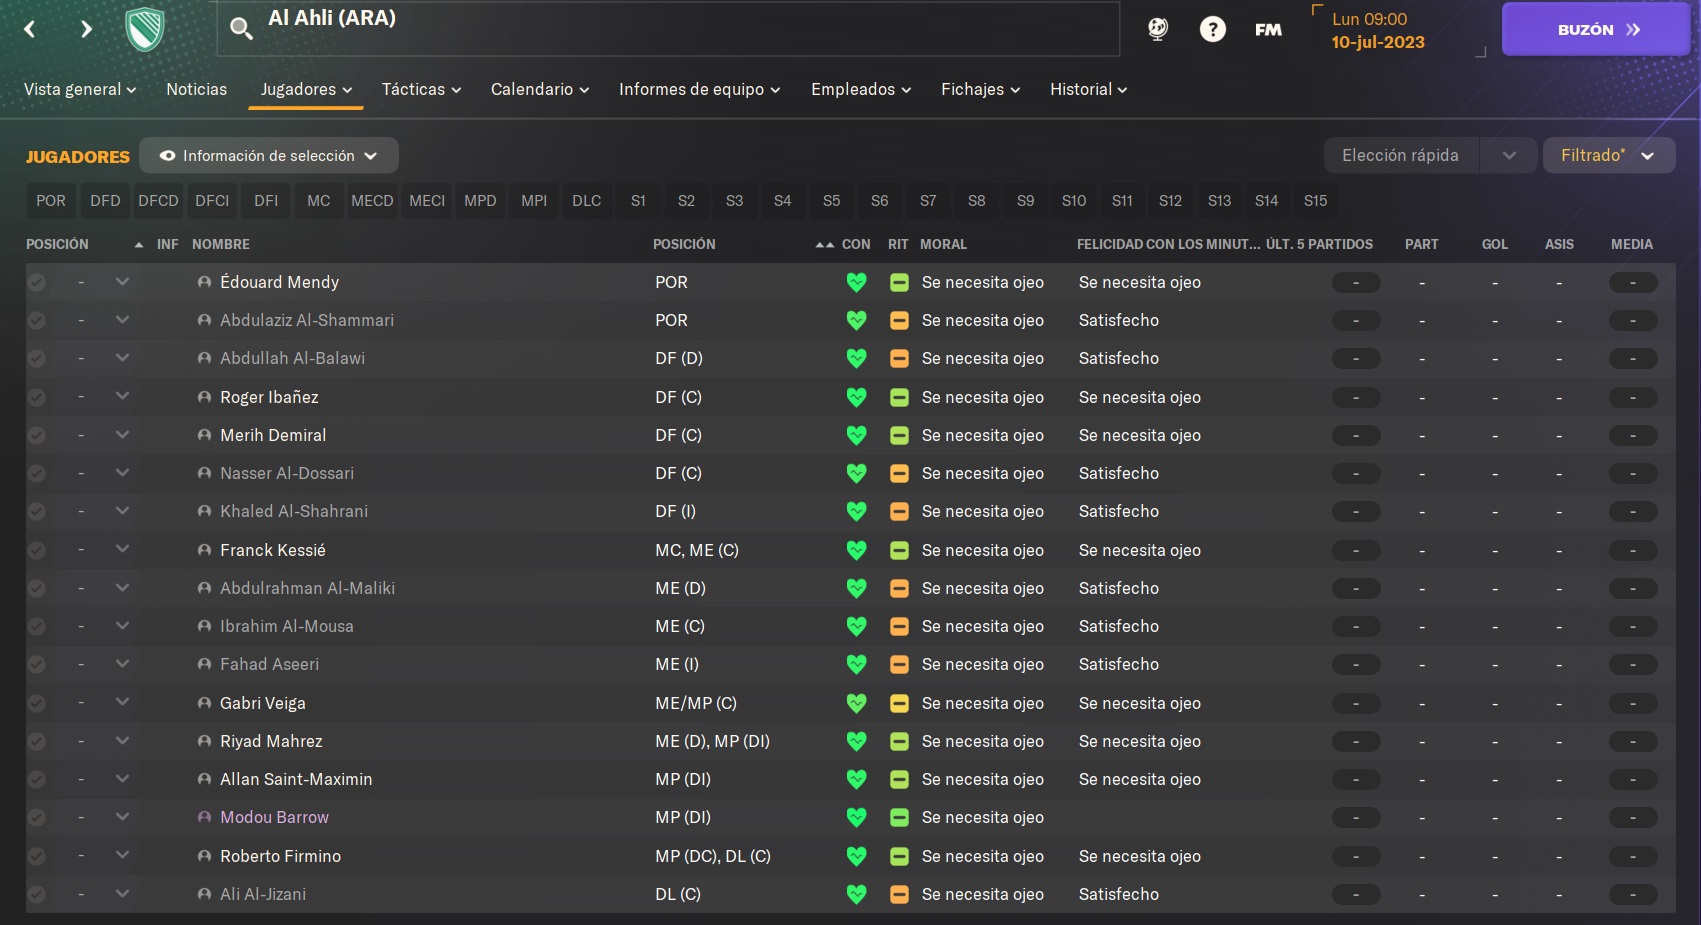Tick the selection circle for Riyad Mahrez
This screenshot has width=1701, height=925.
[37, 741]
